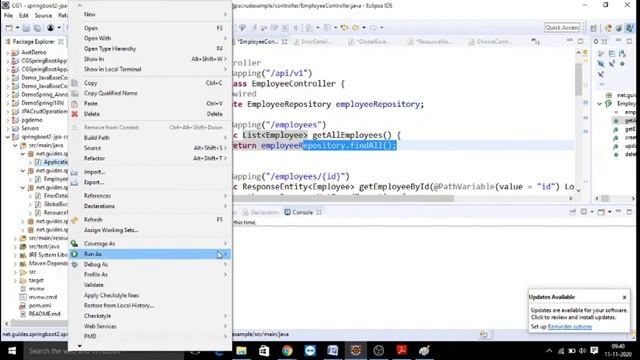
Task: Open the Console tab
Action: [302, 212]
